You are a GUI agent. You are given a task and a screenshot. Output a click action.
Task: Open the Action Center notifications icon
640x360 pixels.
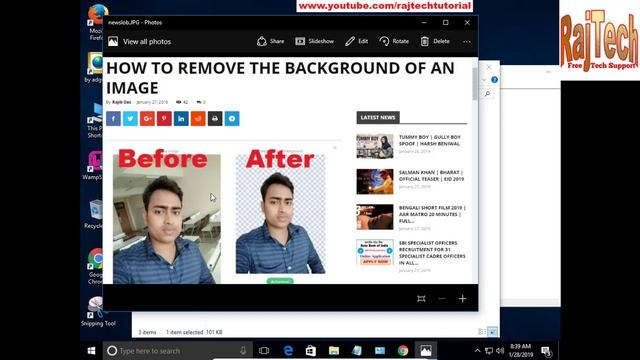pos(546,351)
